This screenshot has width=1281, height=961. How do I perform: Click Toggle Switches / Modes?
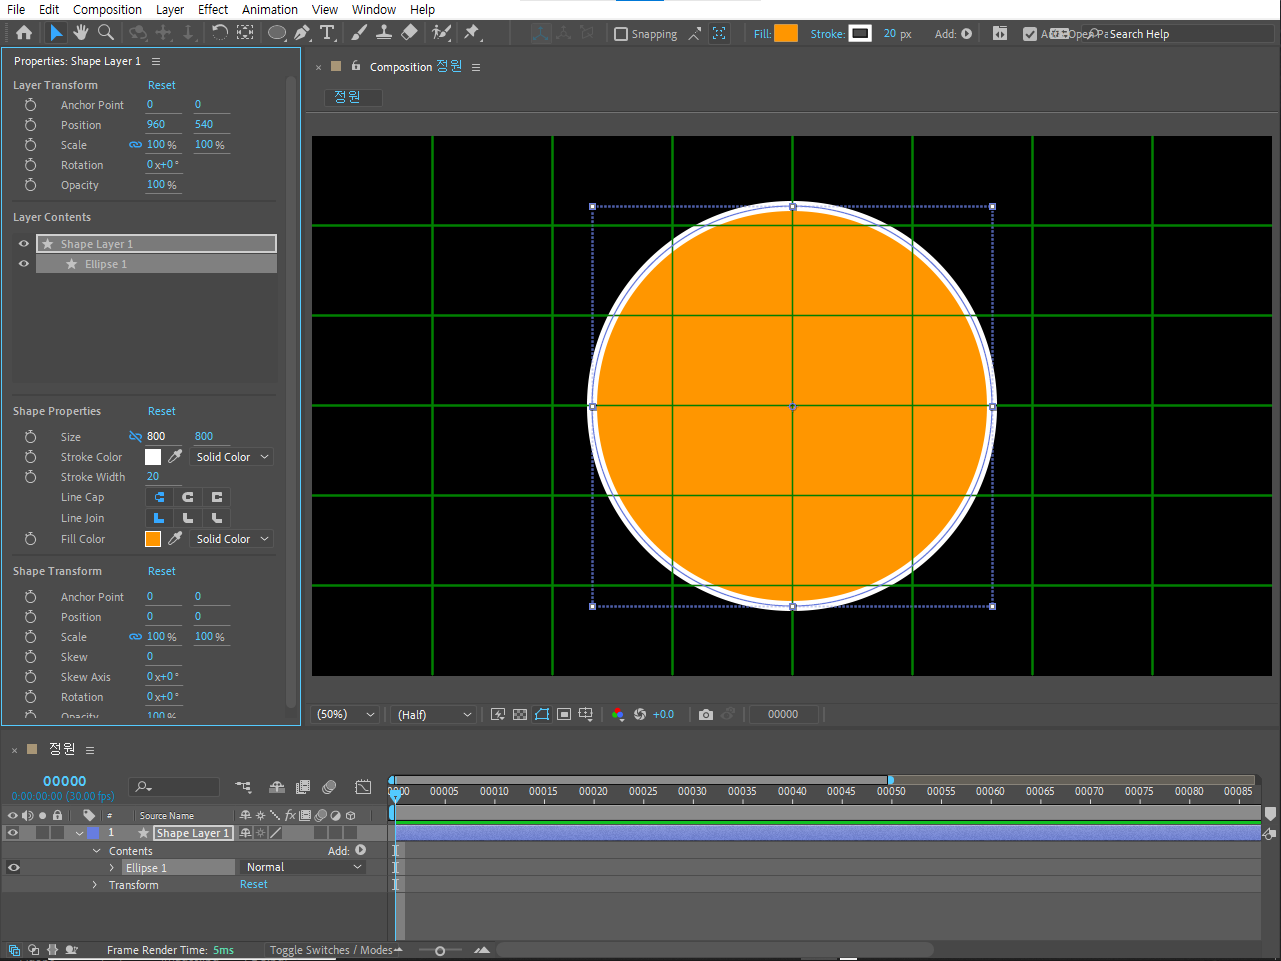click(x=331, y=950)
